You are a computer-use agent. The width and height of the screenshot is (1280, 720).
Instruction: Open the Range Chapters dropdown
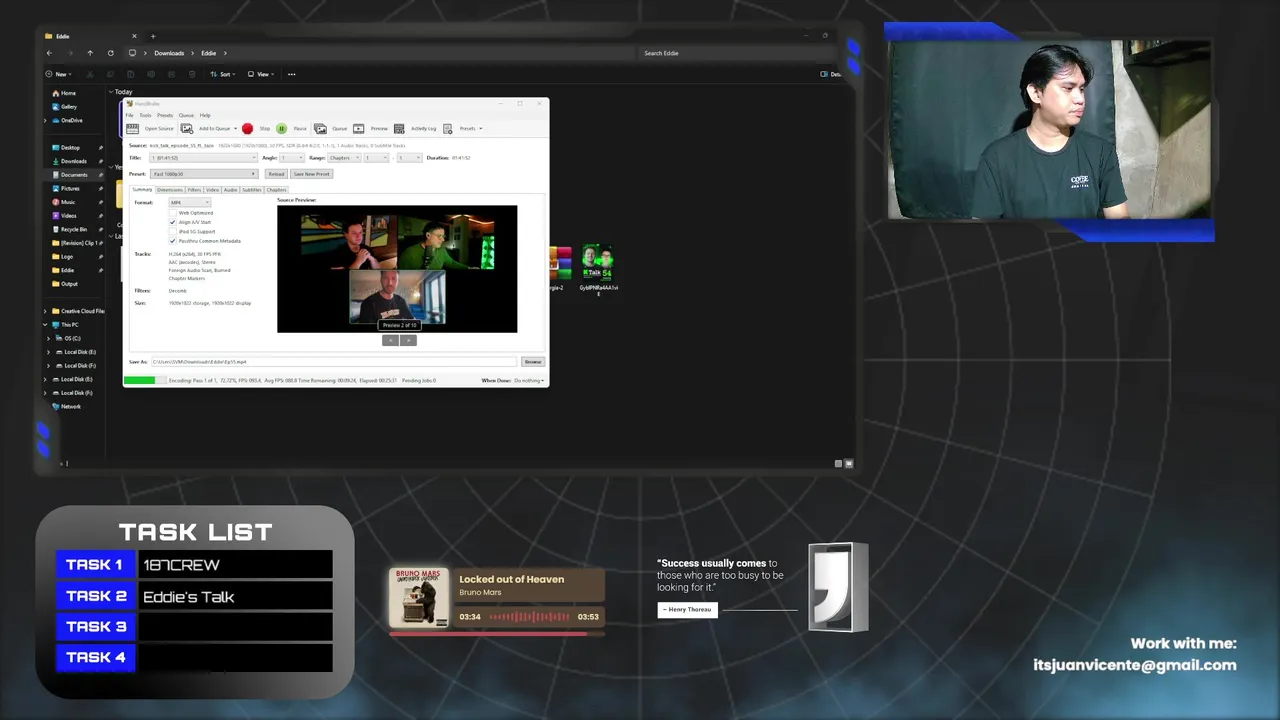[344, 158]
